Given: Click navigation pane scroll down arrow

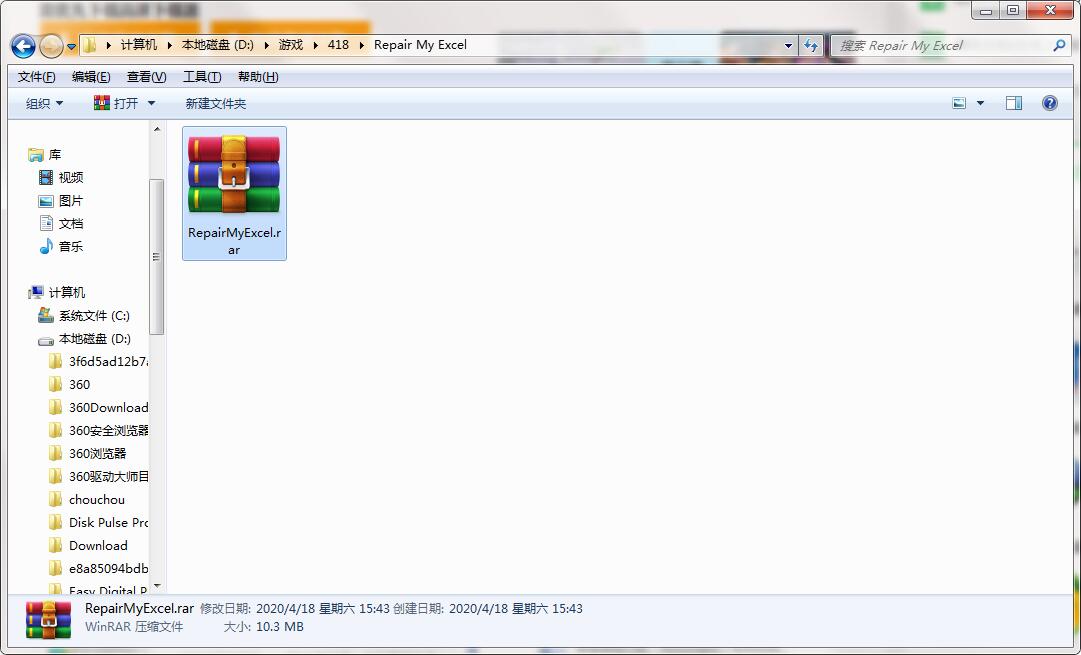Looking at the screenshot, I should [x=157, y=586].
